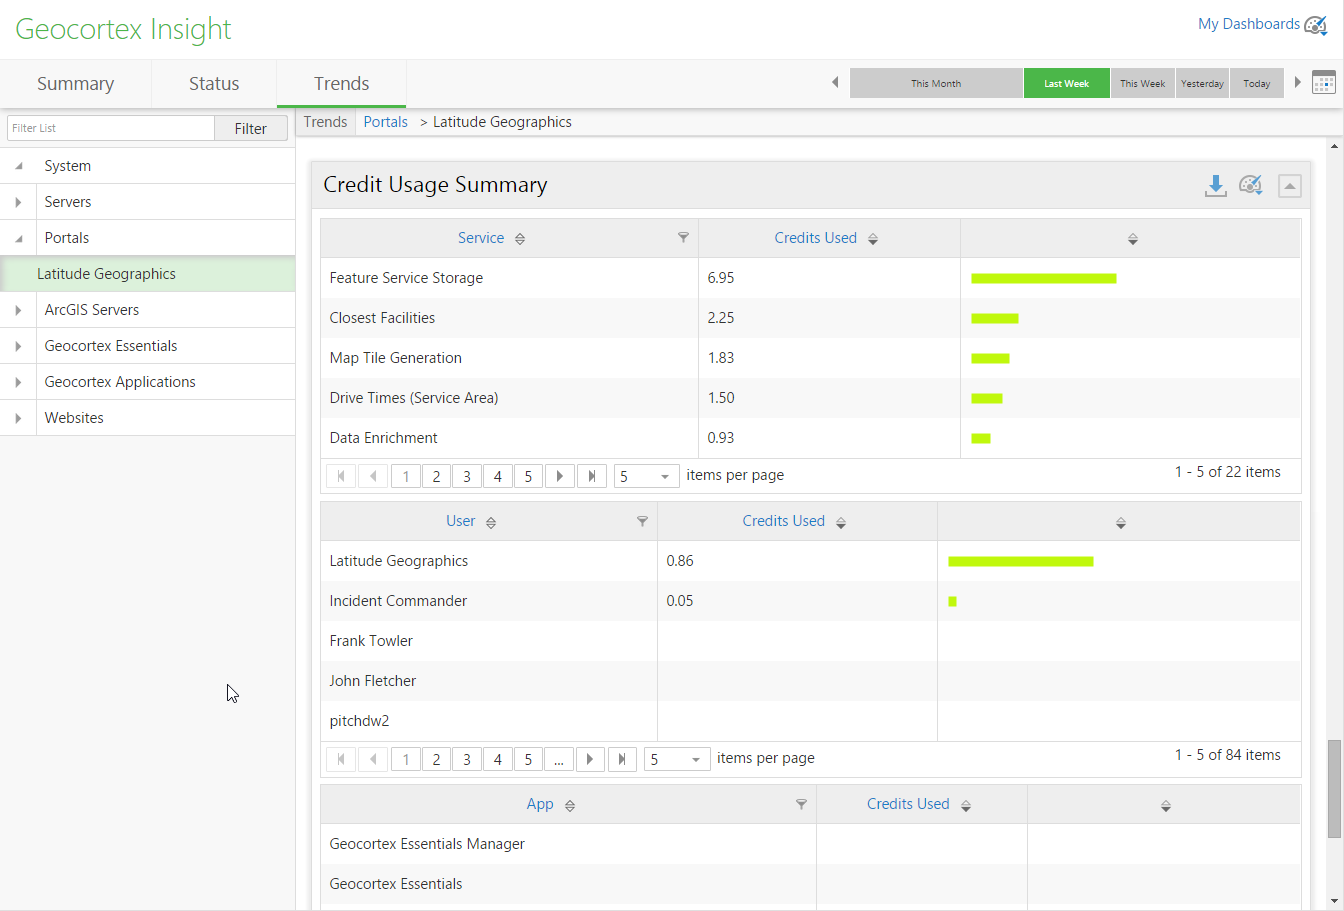
Task: Sort Service table by bar column
Action: 1132,239
